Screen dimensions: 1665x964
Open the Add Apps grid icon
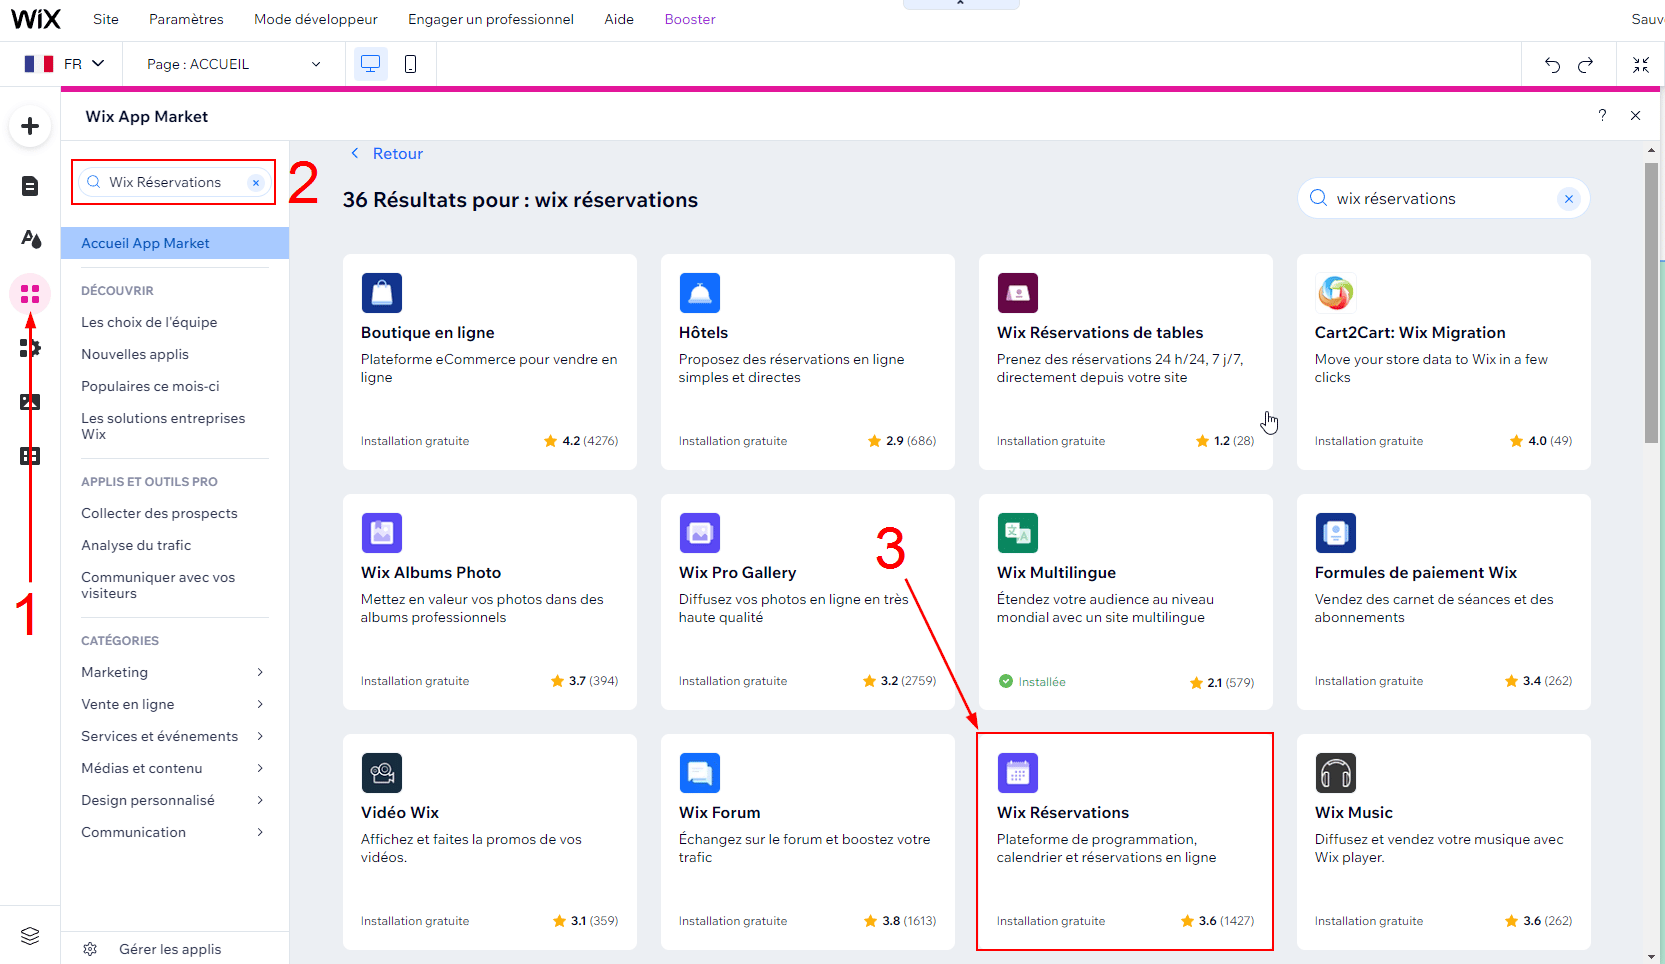tap(30, 294)
